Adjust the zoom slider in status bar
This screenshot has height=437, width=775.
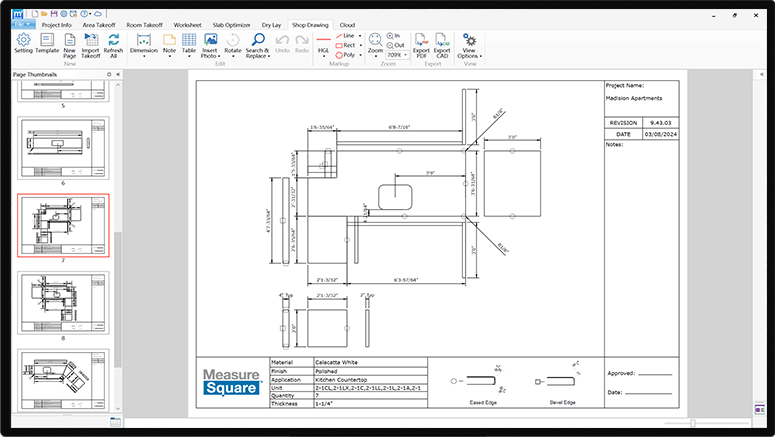pyautogui.click(x=692, y=423)
